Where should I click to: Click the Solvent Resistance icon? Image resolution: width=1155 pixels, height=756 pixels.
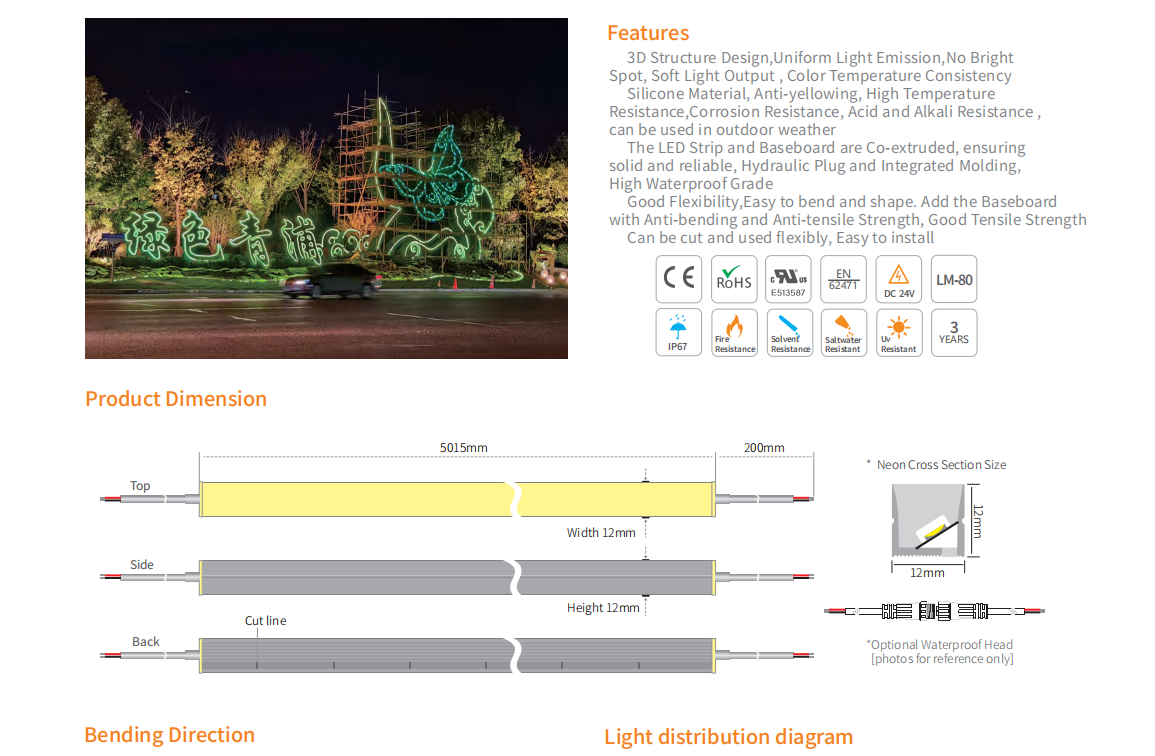788,333
